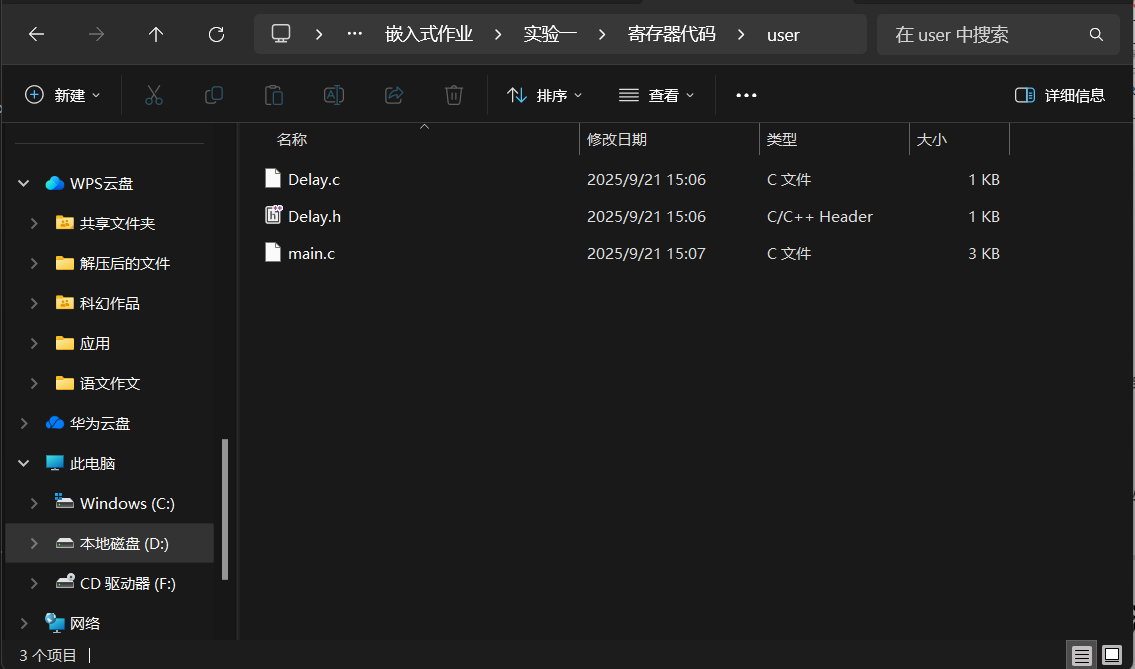Expand the 共享文件夹 tree node

coord(34,224)
